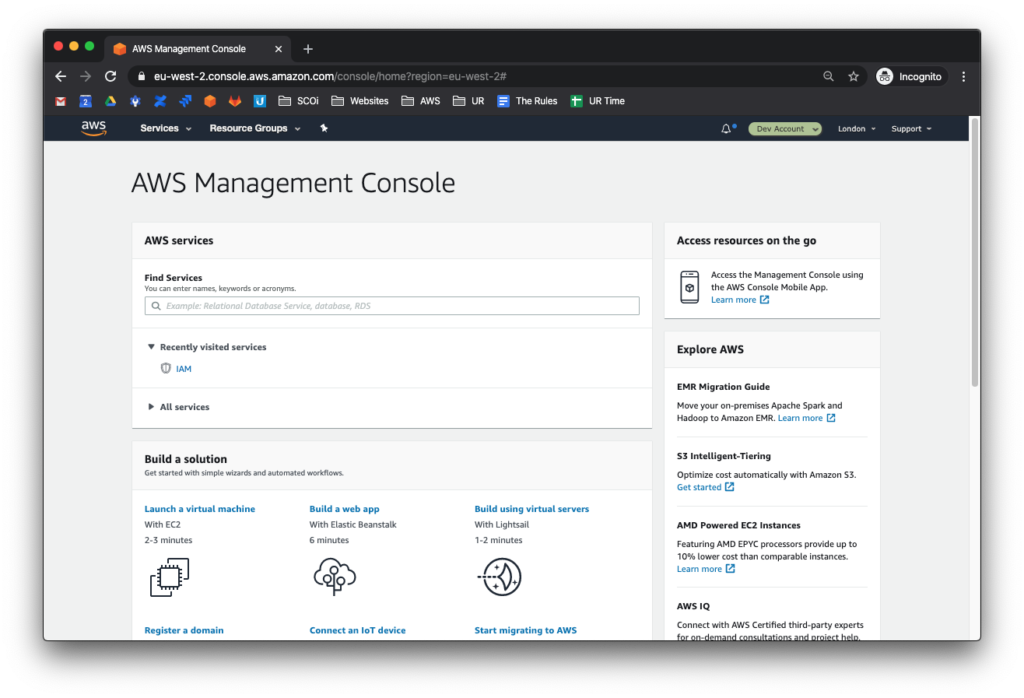Click Register a domain link

[x=184, y=630]
